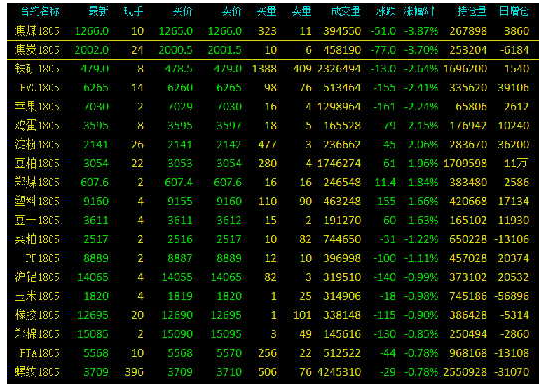Image resolution: width=546 pixels, height=389 pixels.
Task: Click volume value 458190
Action: click(342, 50)
